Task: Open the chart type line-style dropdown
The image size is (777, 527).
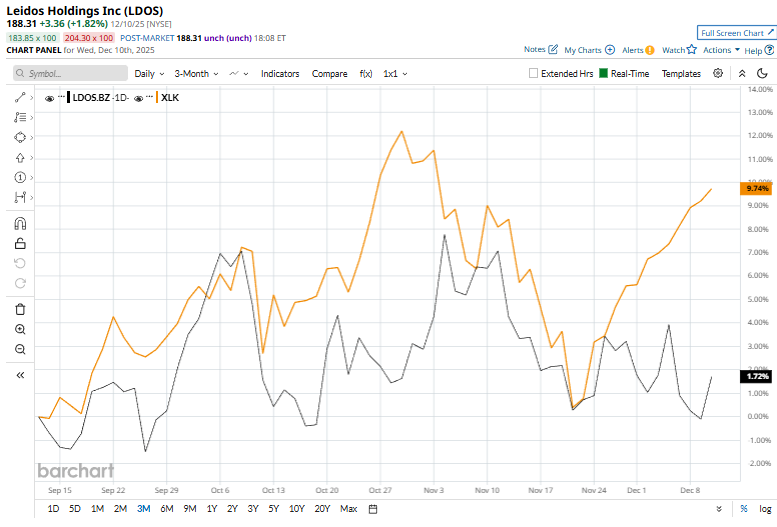Action: (x=238, y=73)
